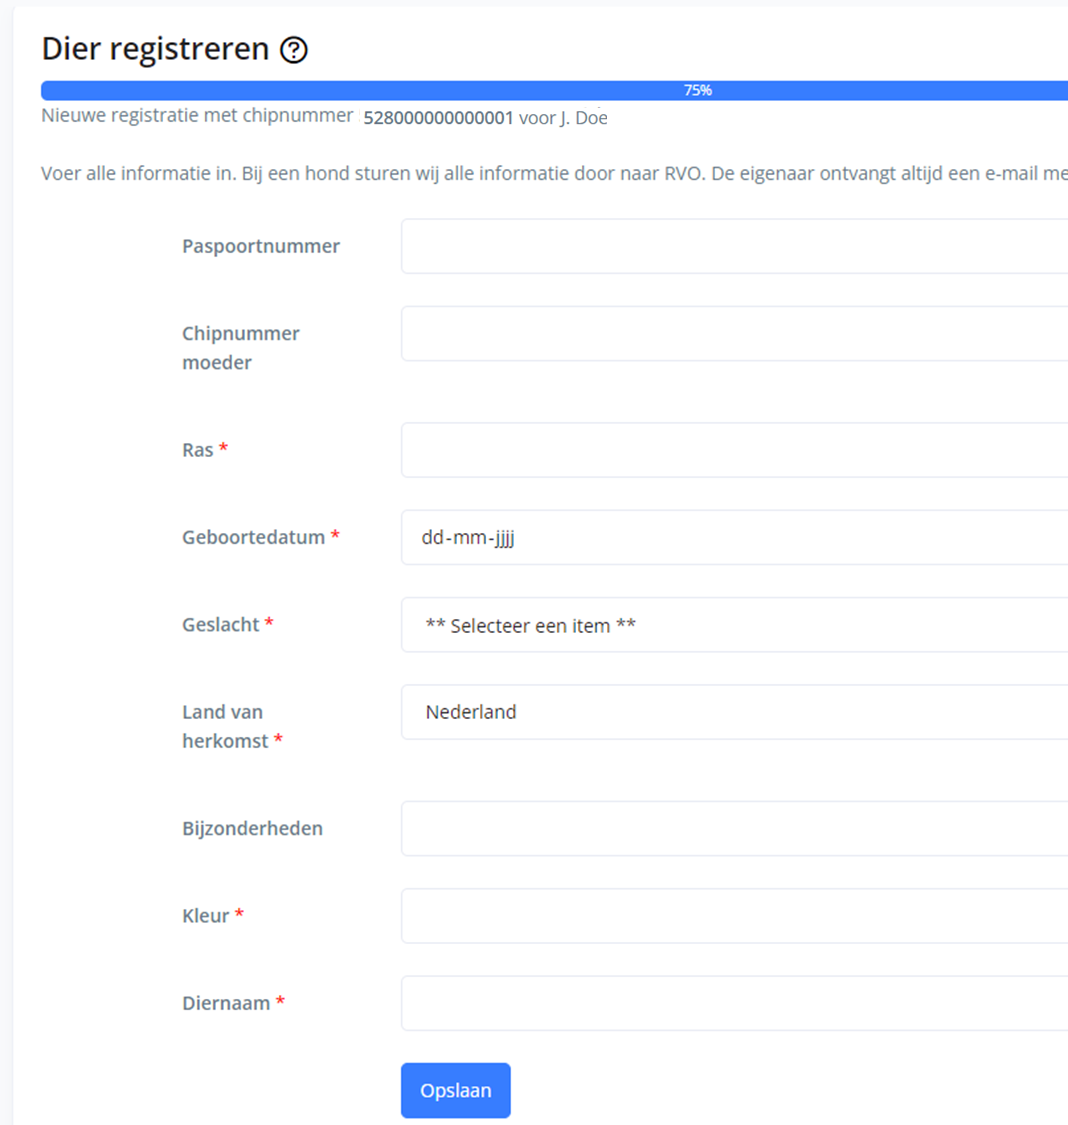Click the Dier registreren heading
Image resolution: width=1068 pixels, height=1125 pixels.
click(x=155, y=49)
